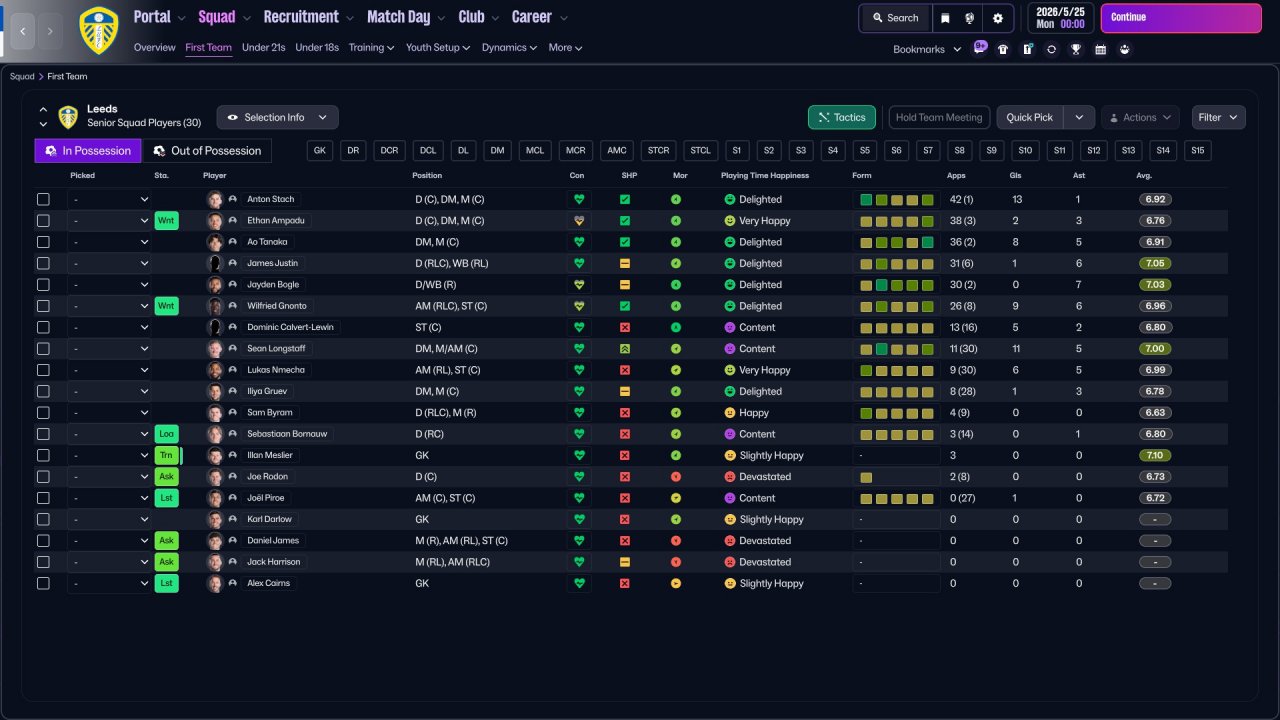Expand the Bookmarks dropdown
Image resolution: width=1280 pixels, height=720 pixels.
[x=927, y=49]
